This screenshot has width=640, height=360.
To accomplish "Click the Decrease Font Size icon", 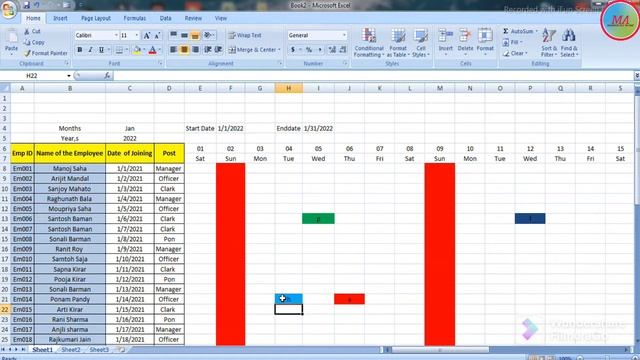I will pyautogui.click(x=157, y=36).
